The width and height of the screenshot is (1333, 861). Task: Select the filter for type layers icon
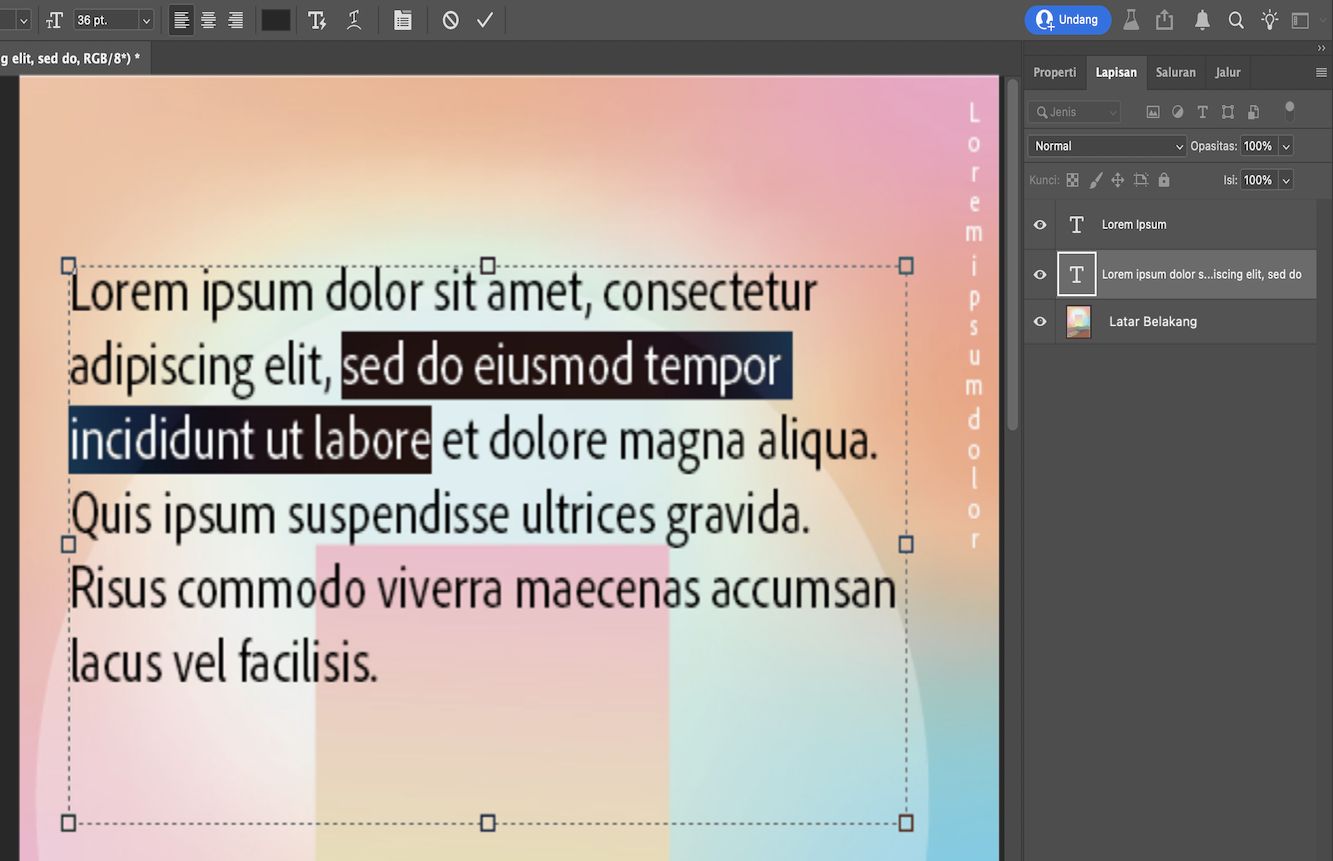(1202, 112)
